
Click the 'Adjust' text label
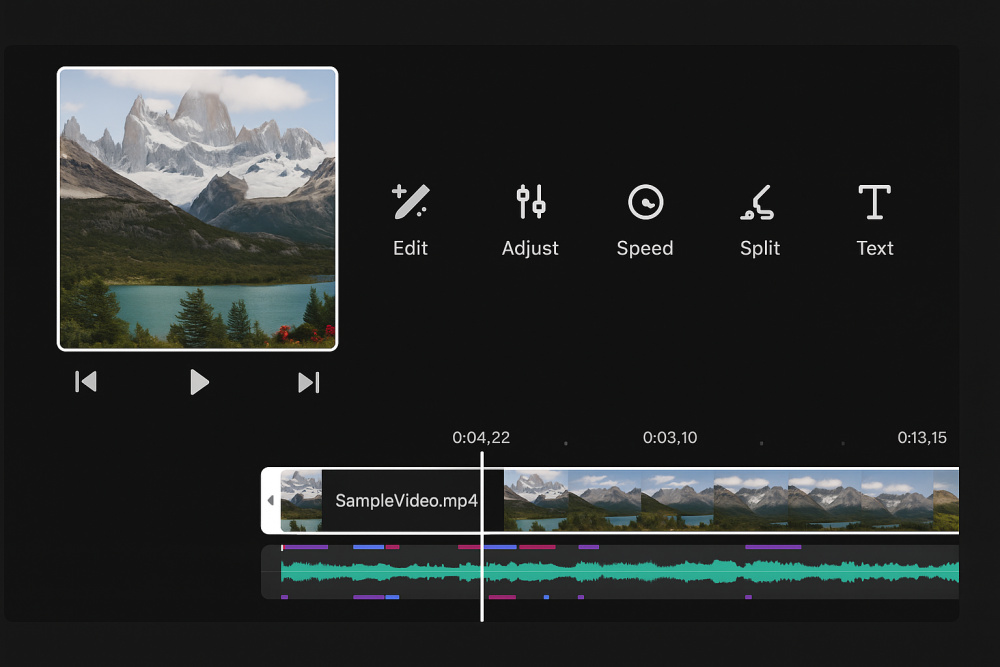click(x=530, y=248)
